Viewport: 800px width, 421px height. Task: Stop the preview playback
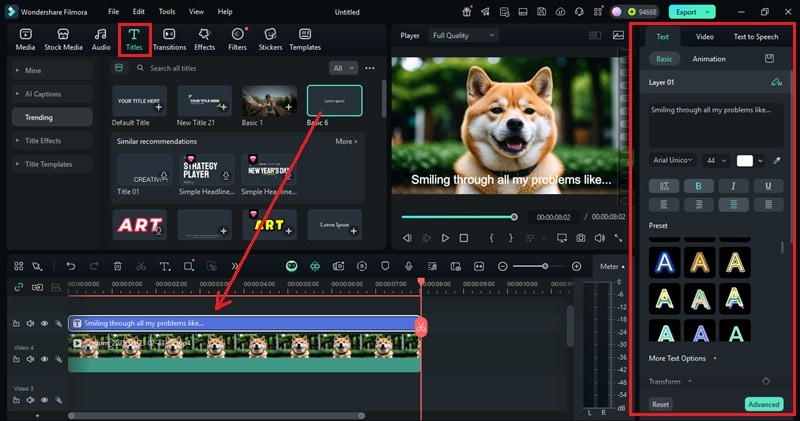click(x=464, y=238)
